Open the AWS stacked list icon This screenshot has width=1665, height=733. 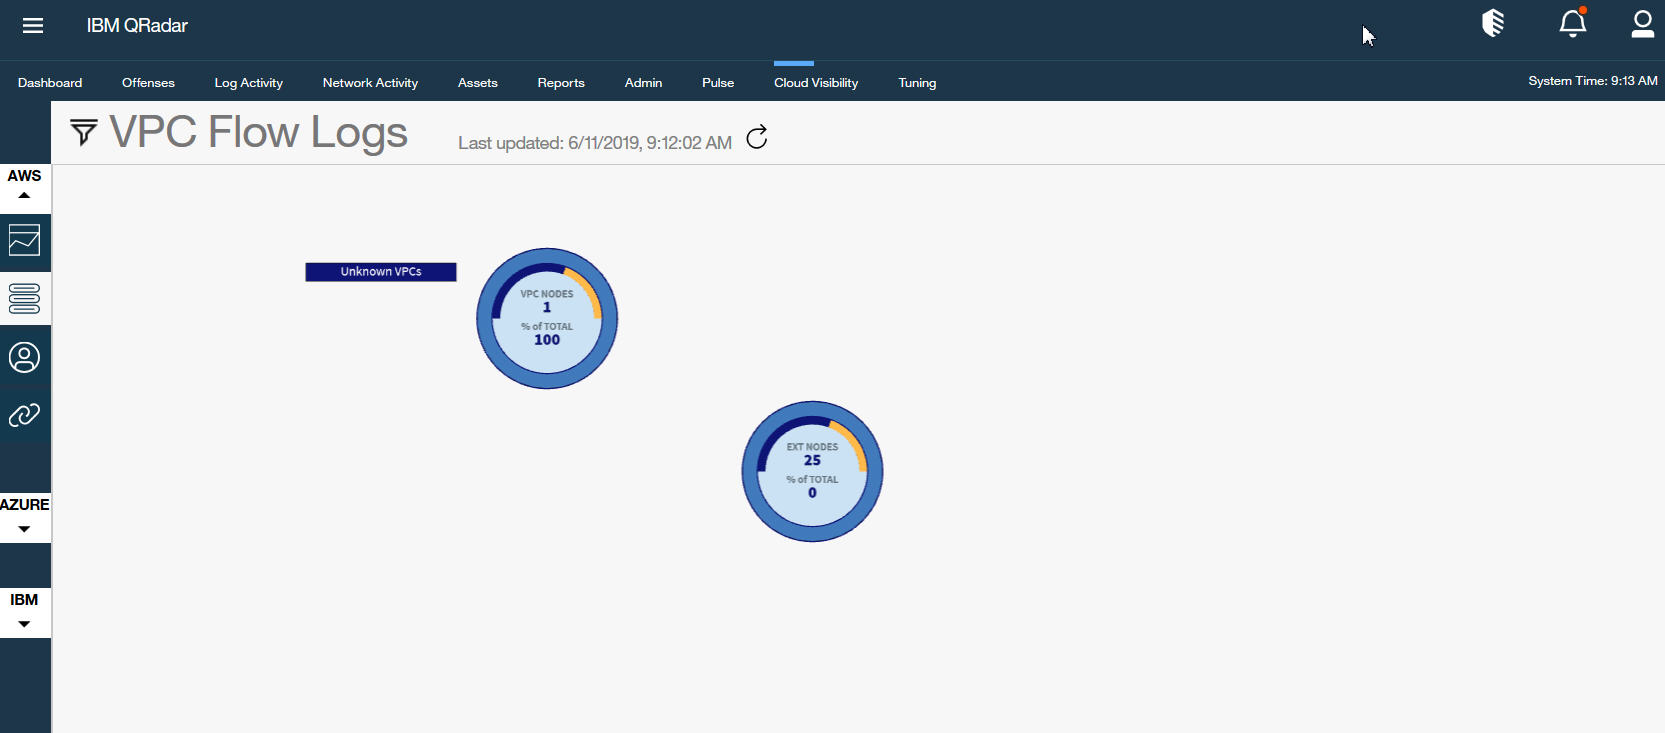[25, 298]
